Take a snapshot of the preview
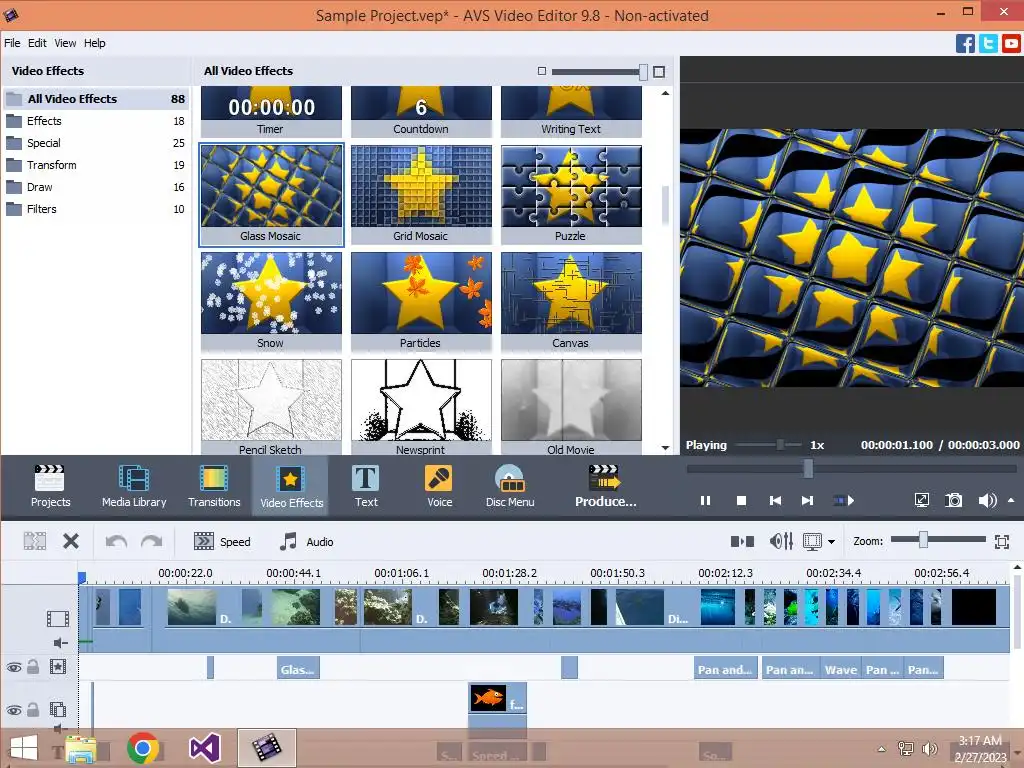The height and width of the screenshot is (768, 1024). click(953, 500)
